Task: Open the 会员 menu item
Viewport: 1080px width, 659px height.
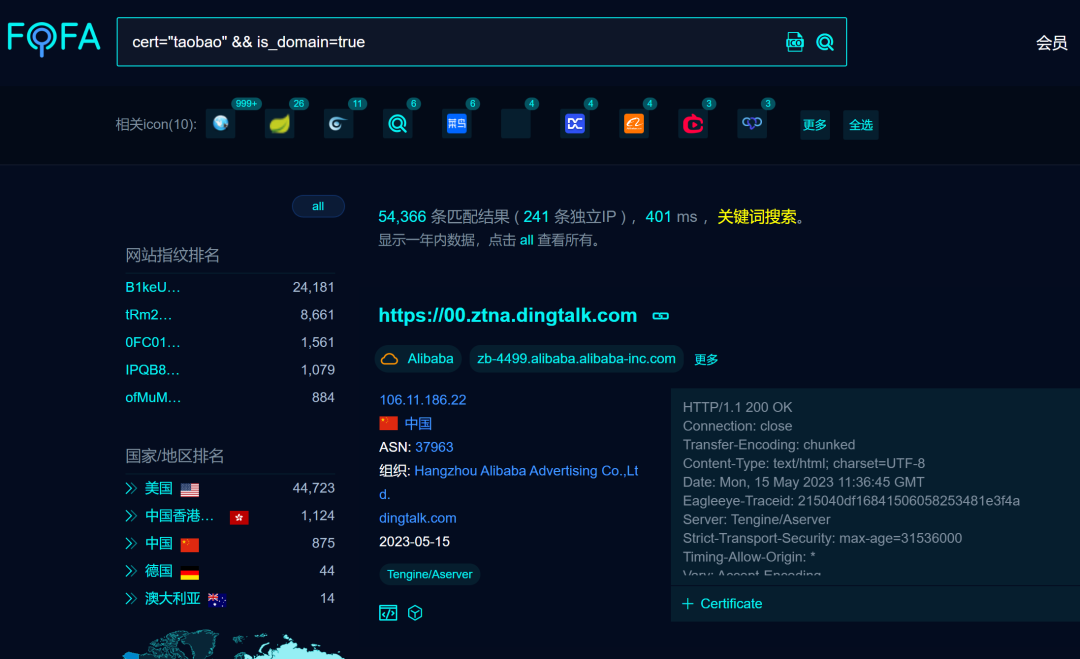Action: point(1051,43)
